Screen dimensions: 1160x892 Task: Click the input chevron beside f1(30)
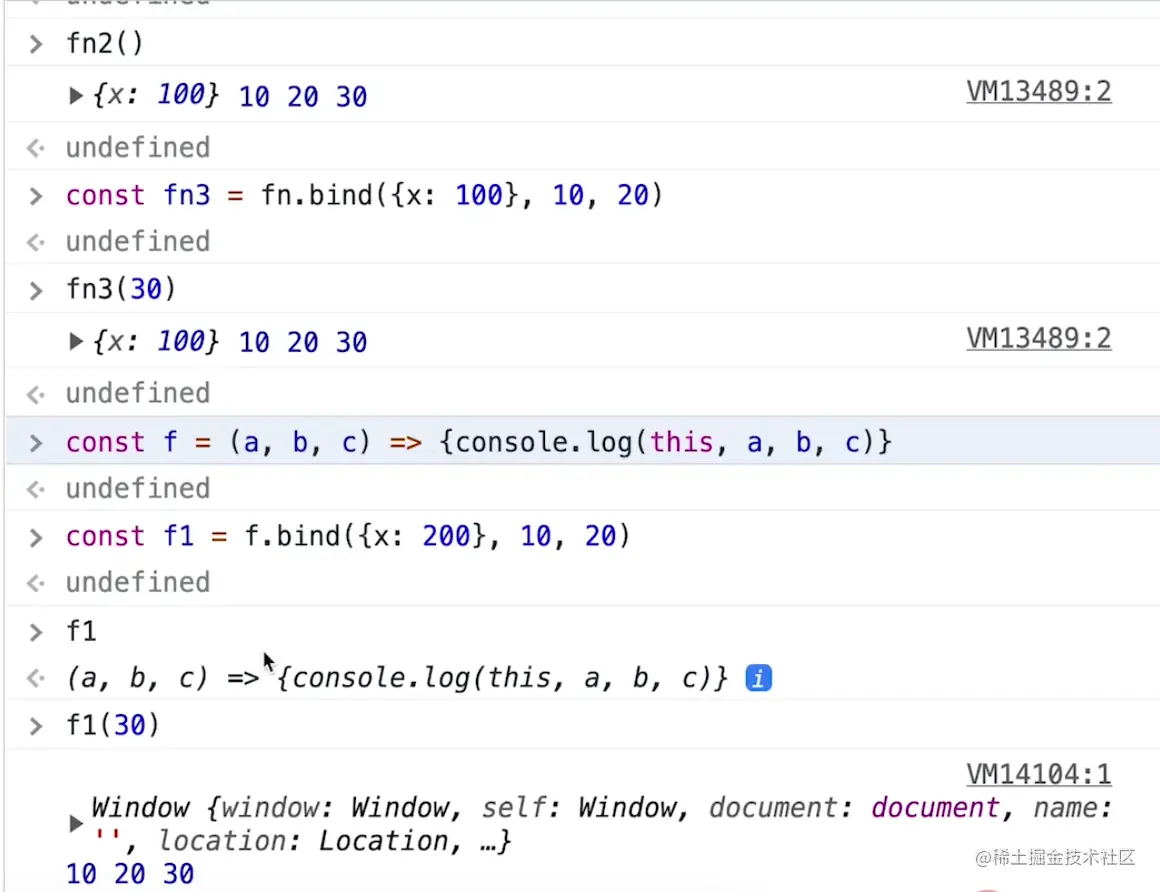[36, 726]
